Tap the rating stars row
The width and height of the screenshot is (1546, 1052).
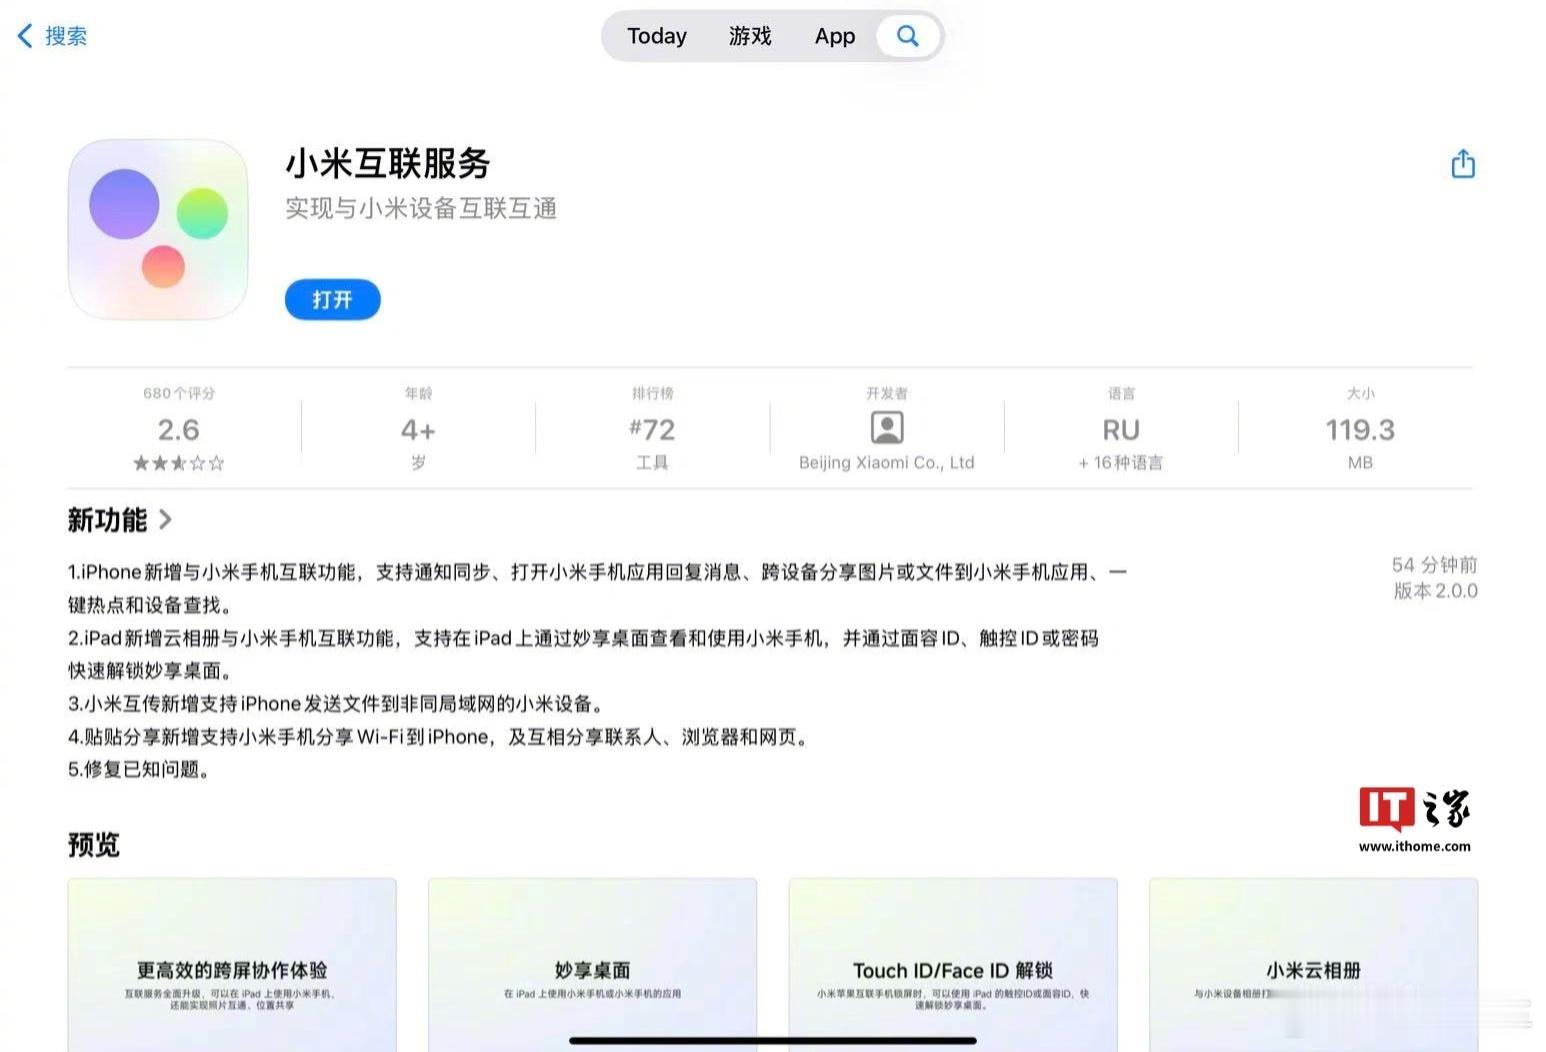[x=179, y=463]
